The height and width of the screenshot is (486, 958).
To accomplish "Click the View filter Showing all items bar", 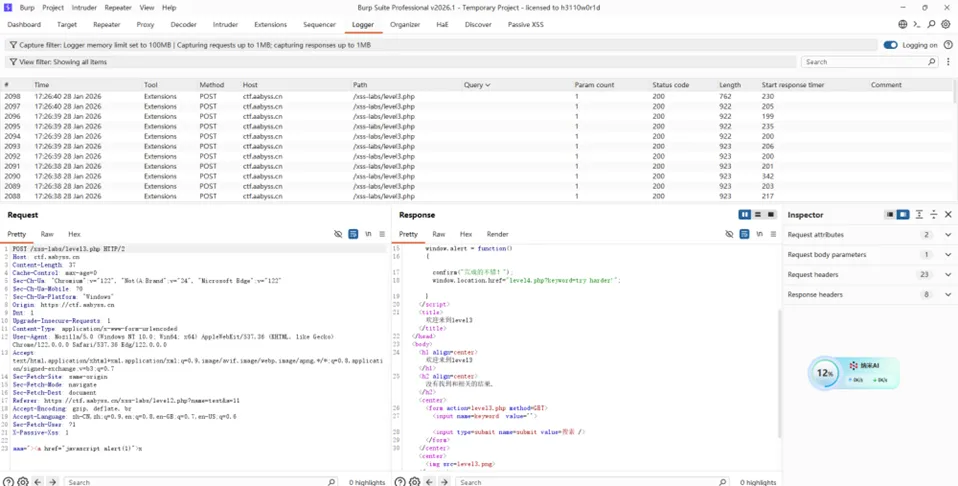I will [401, 62].
